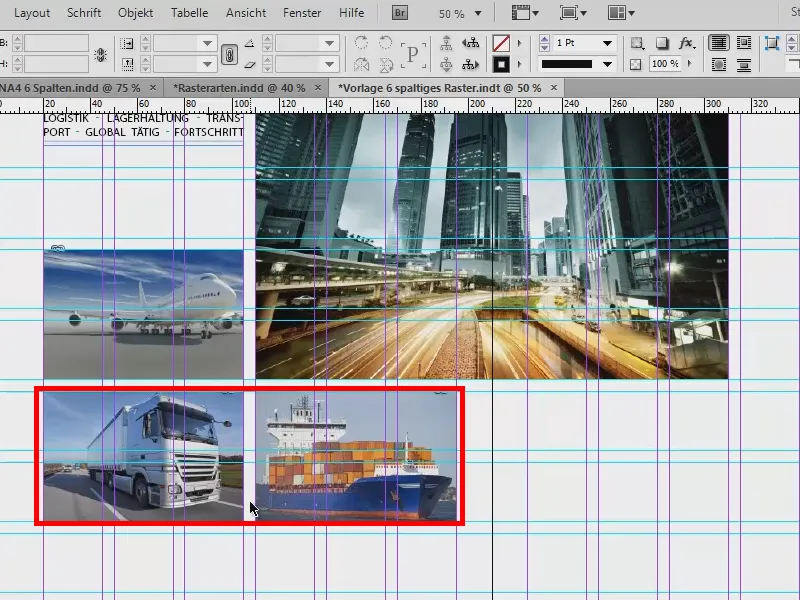Step the stroke weight with spinner arrows

coord(544,43)
